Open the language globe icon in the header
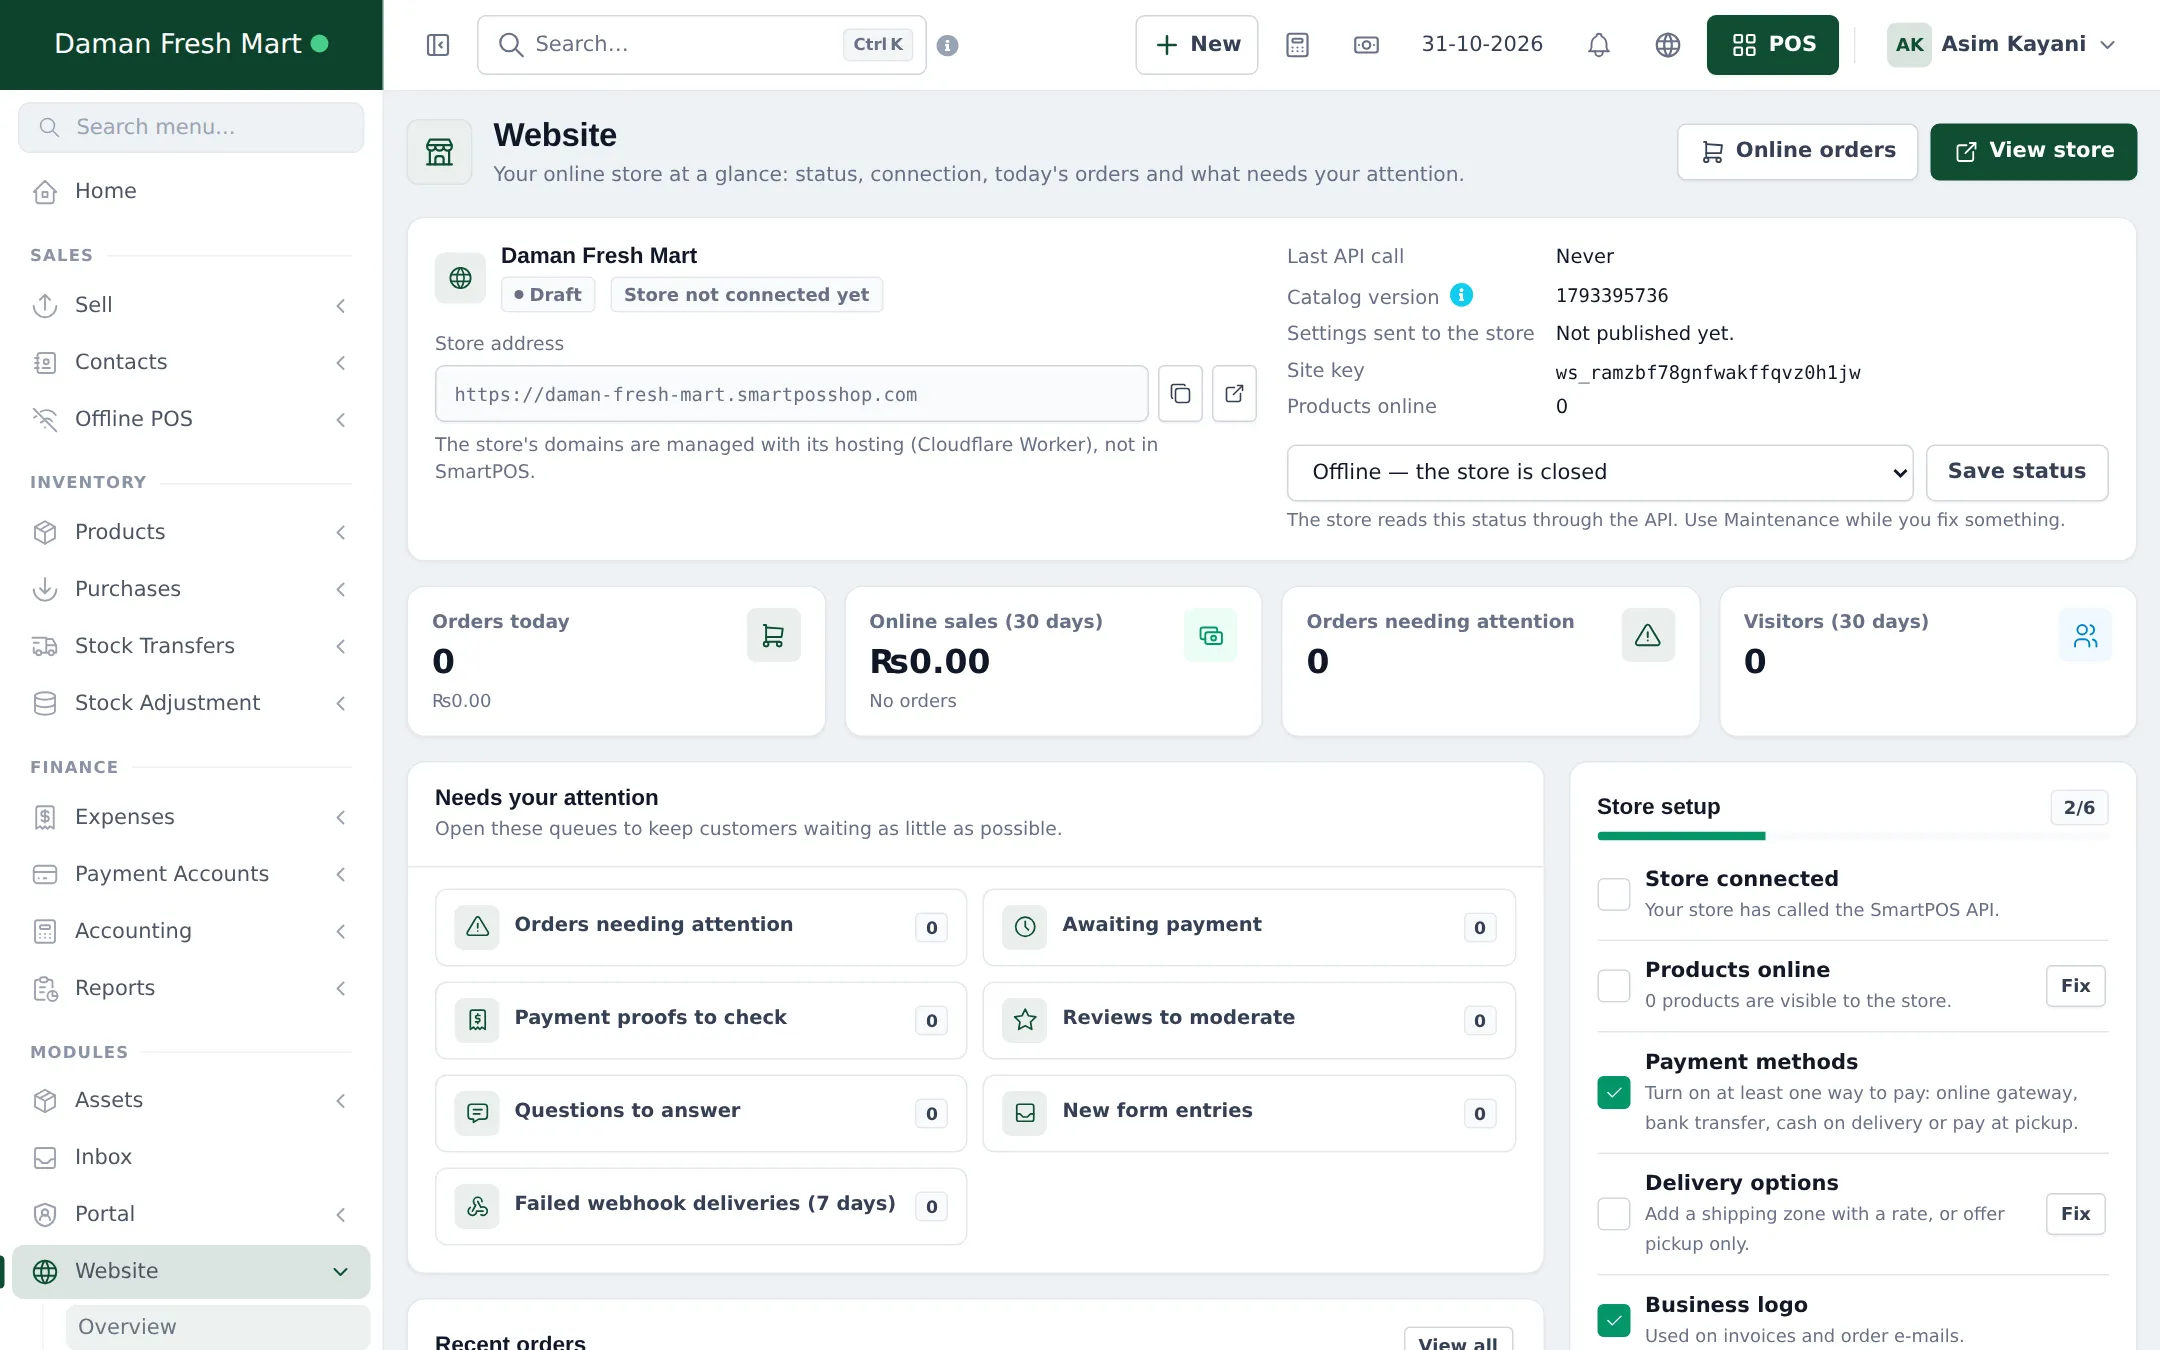This screenshot has width=2160, height=1350. (x=1668, y=45)
